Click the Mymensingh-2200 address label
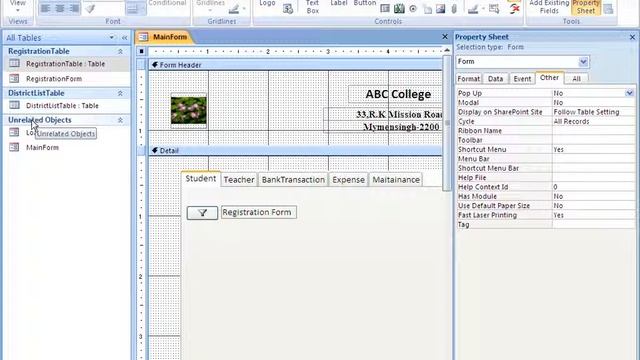 pos(401,127)
